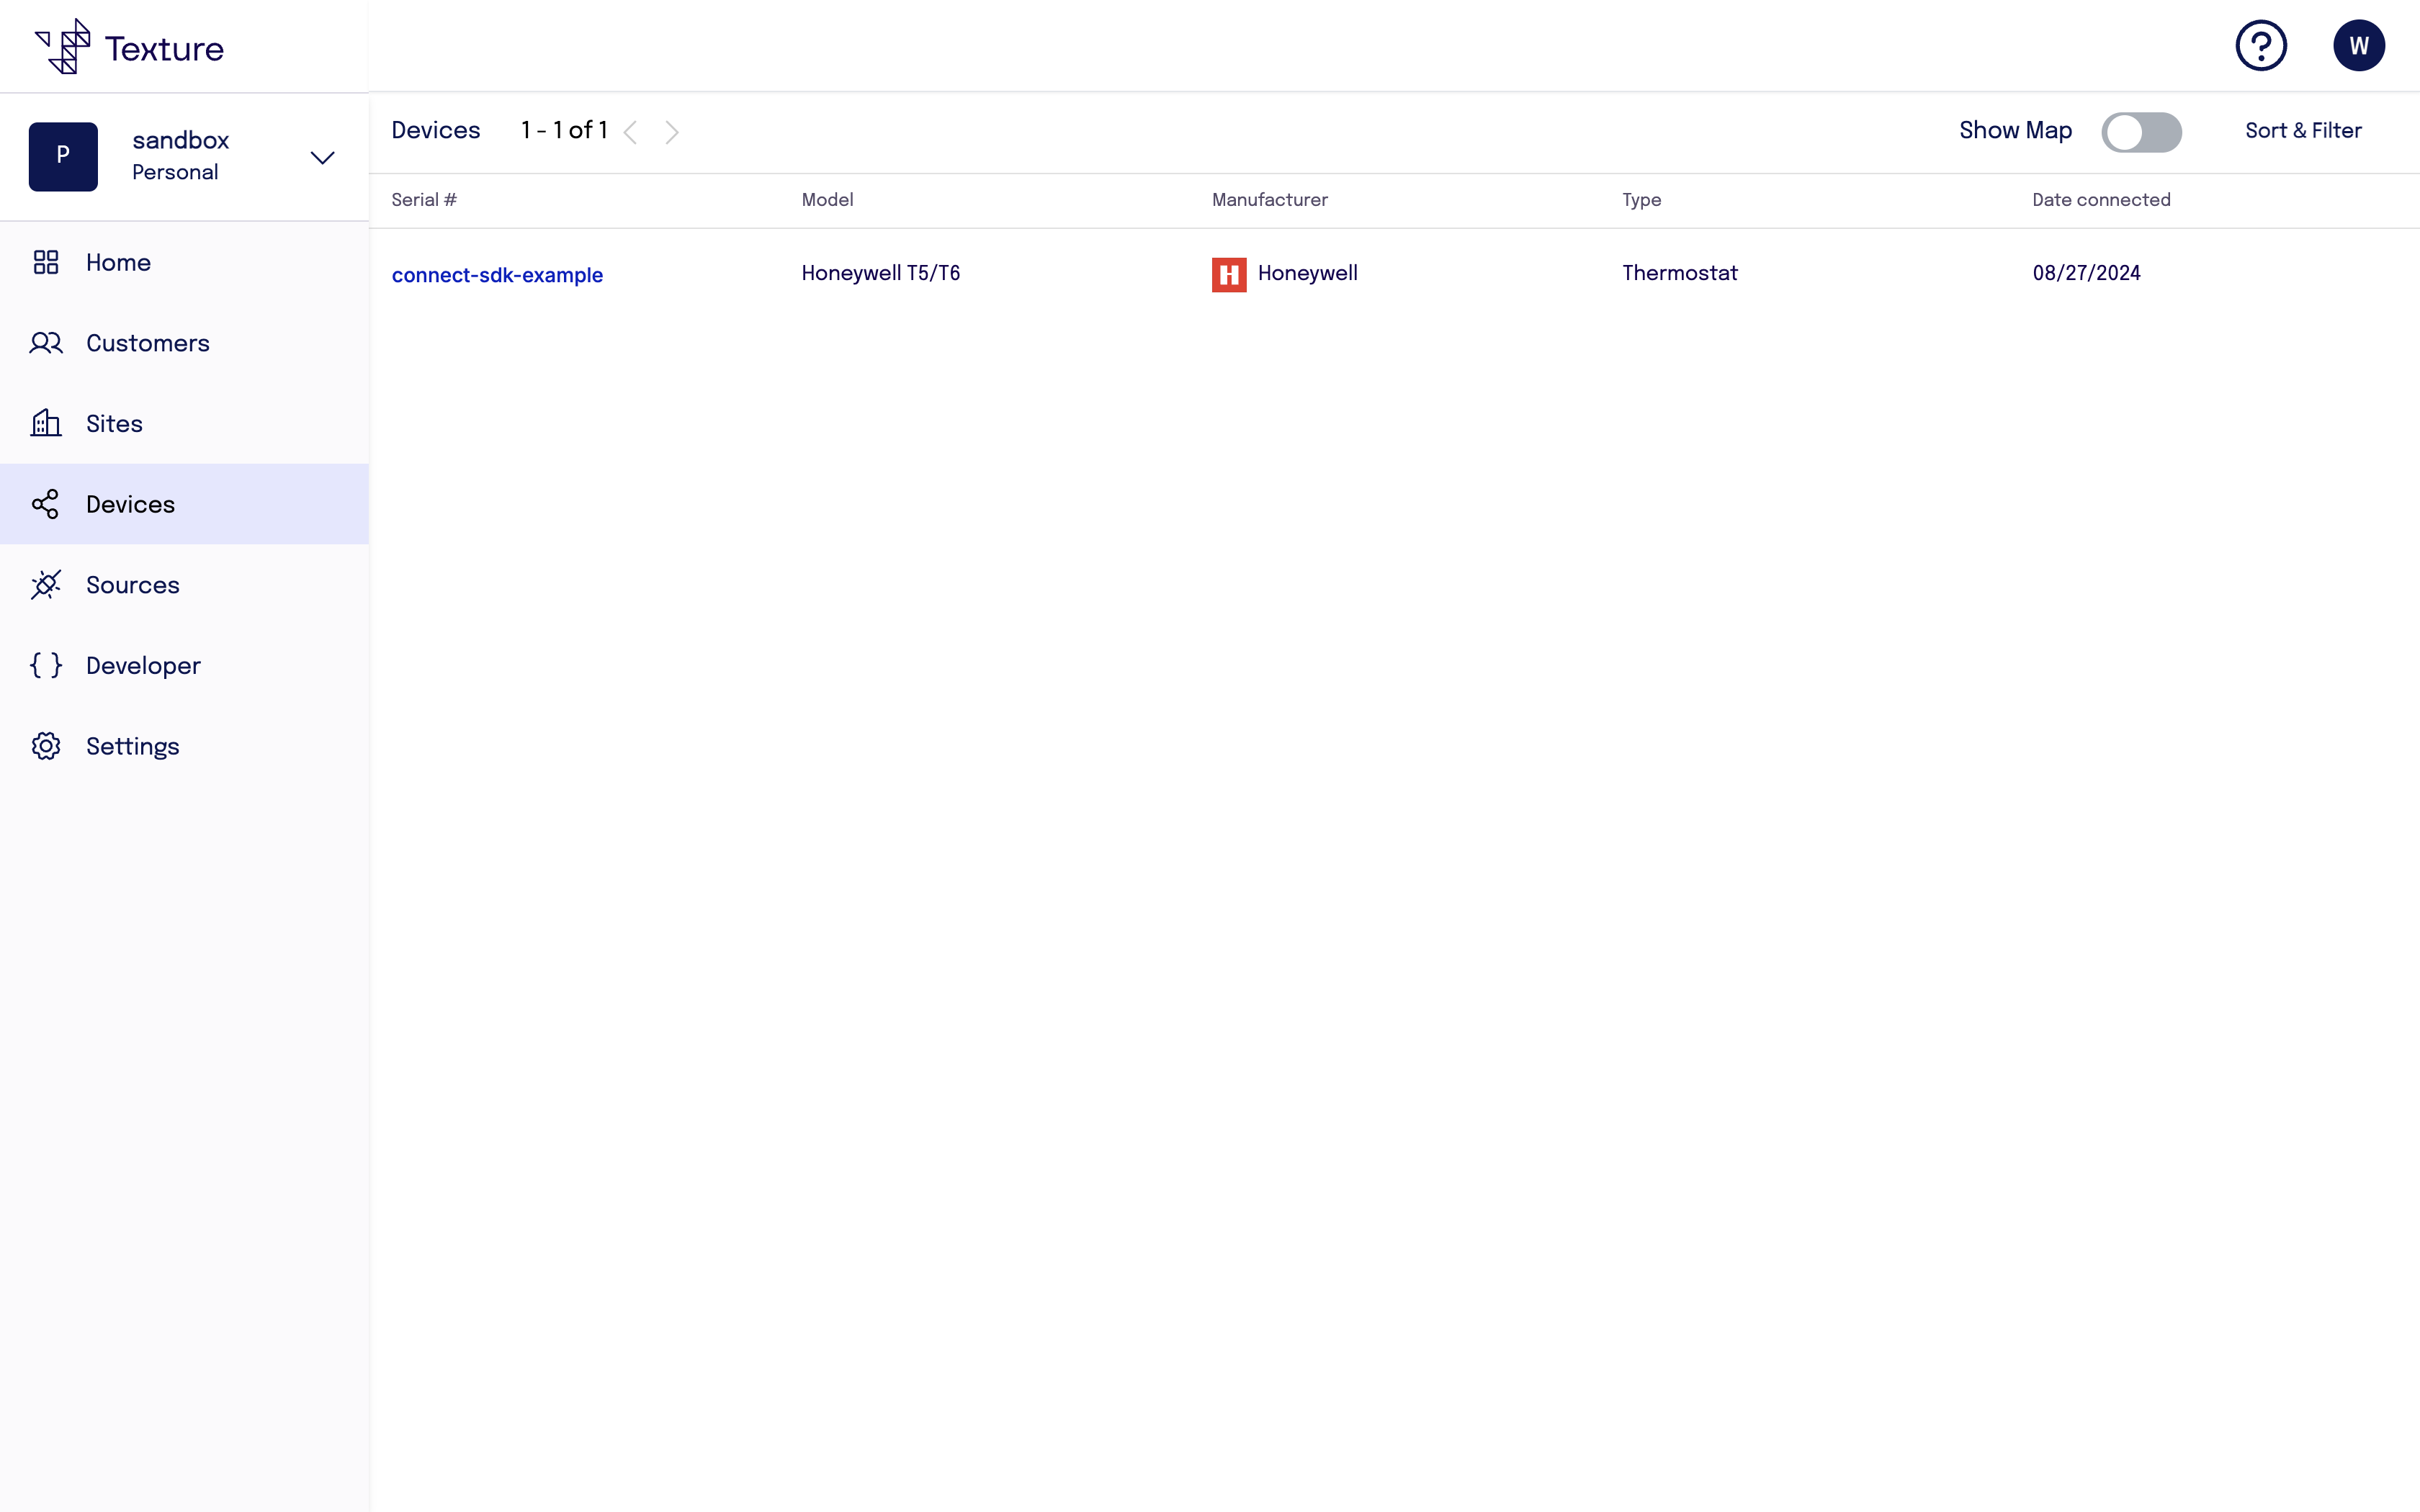This screenshot has height=1512, width=2420.
Task: Expand the sandbox workspace dropdown chevron
Action: point(322,158)
